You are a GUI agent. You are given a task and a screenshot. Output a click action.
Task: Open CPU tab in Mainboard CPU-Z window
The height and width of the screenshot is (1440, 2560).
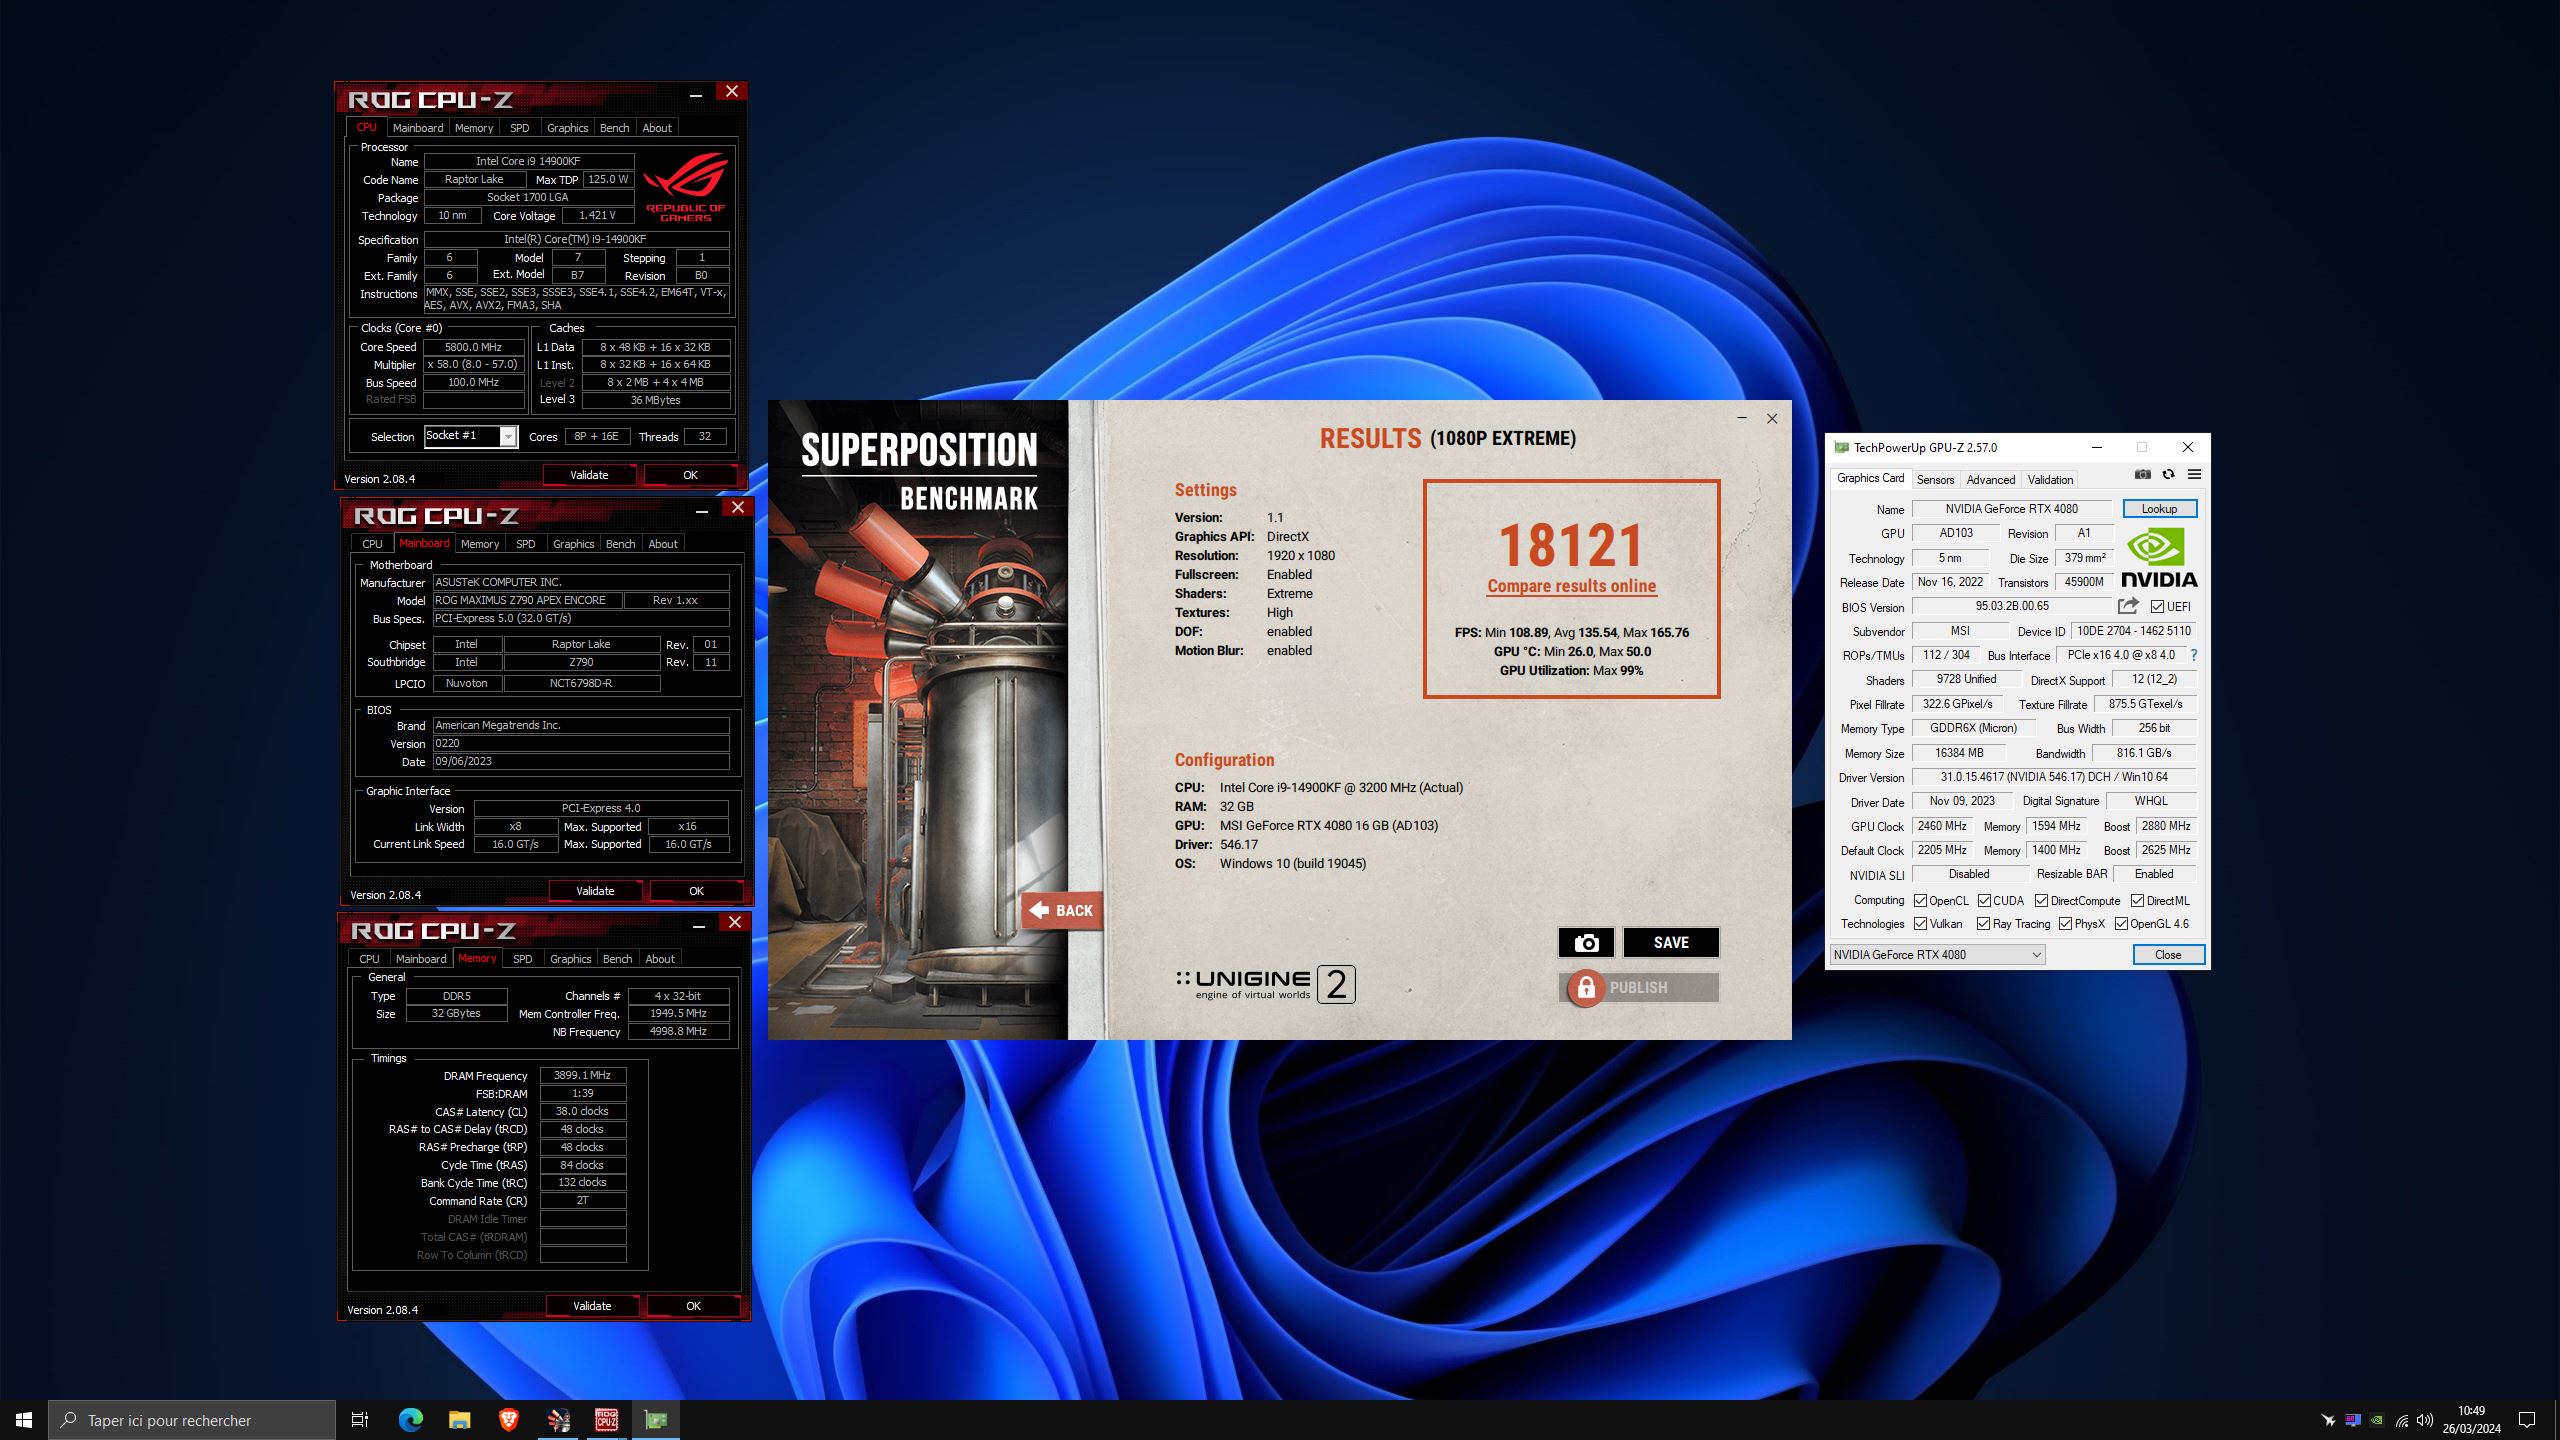[372, 544]
